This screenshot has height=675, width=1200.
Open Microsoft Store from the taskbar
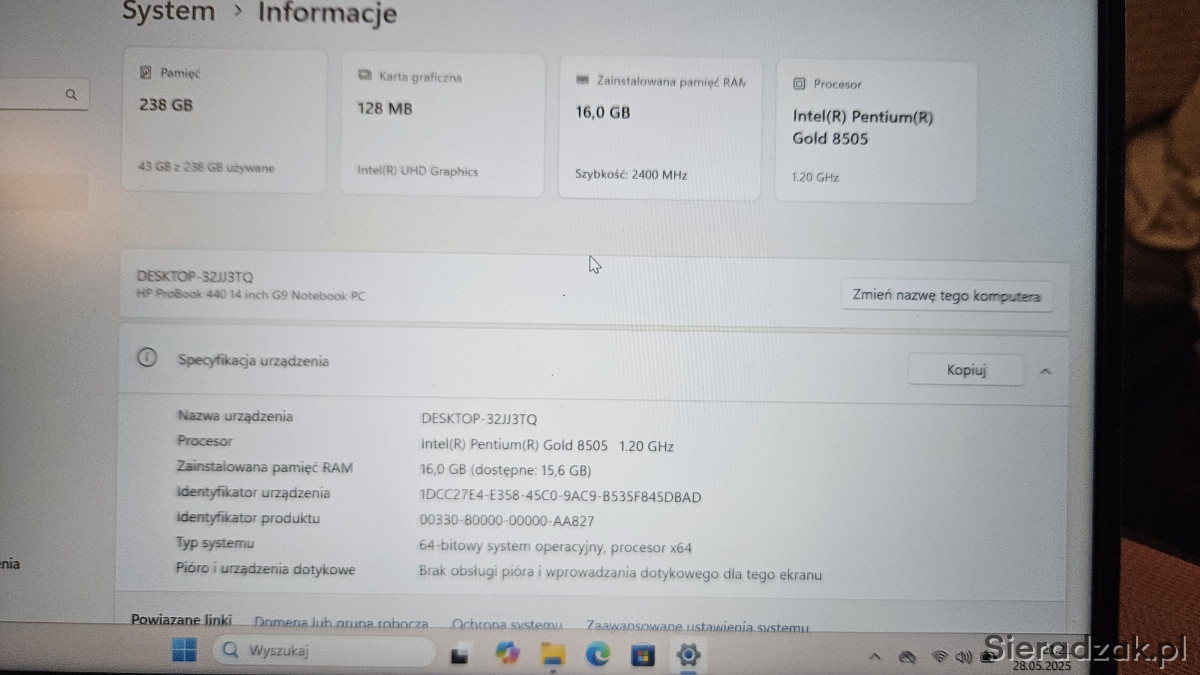[x=643, y=656]
